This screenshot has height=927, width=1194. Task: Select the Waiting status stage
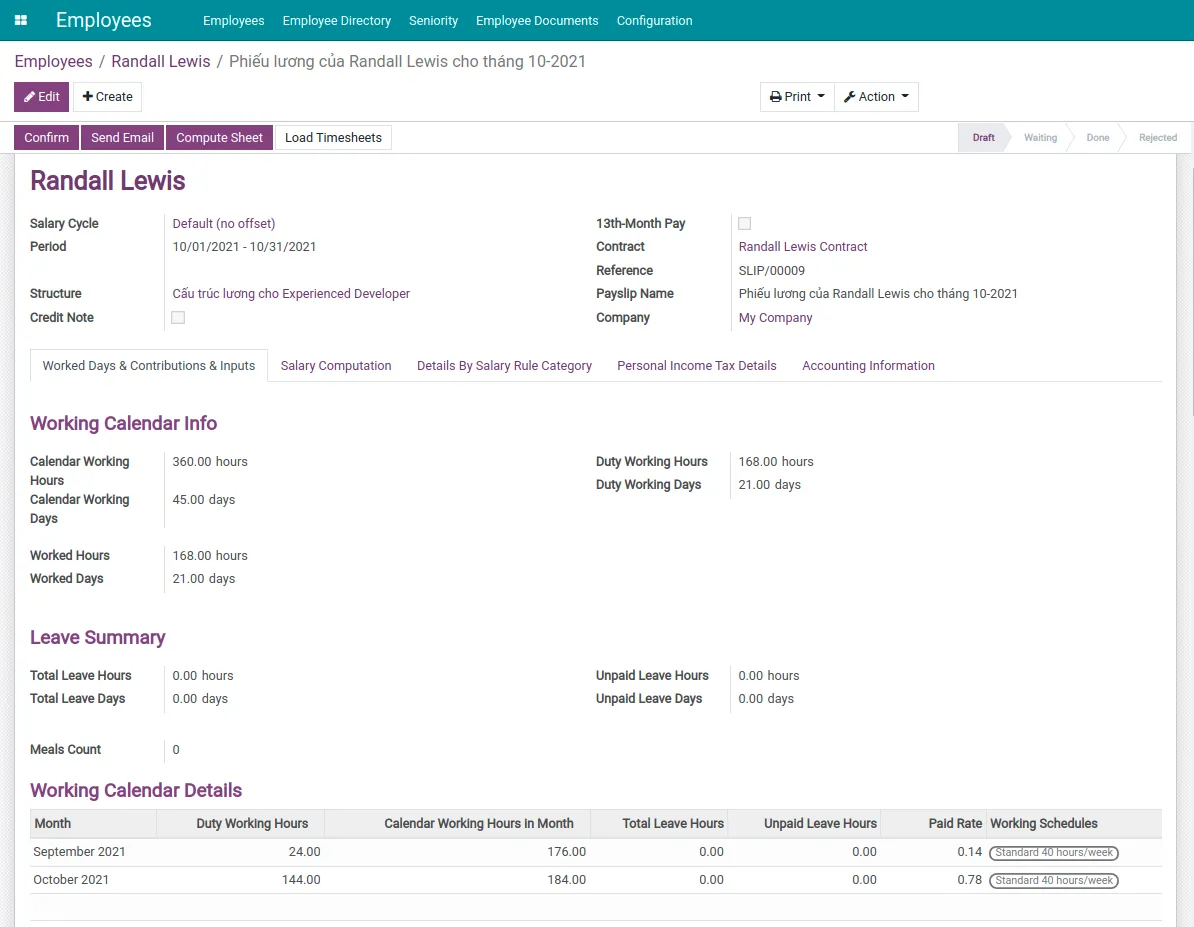point(1040,138)
